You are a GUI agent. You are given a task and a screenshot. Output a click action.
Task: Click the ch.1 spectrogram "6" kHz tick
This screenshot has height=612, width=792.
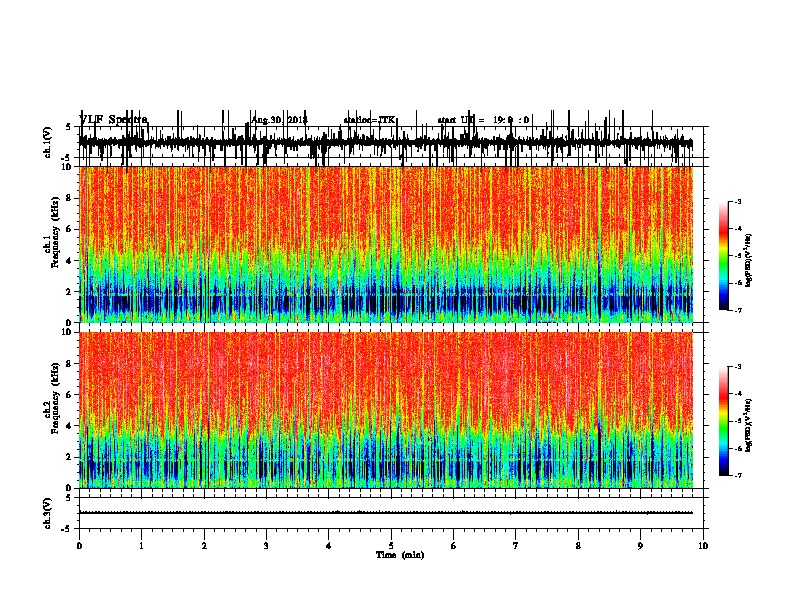tap(69, 229)
